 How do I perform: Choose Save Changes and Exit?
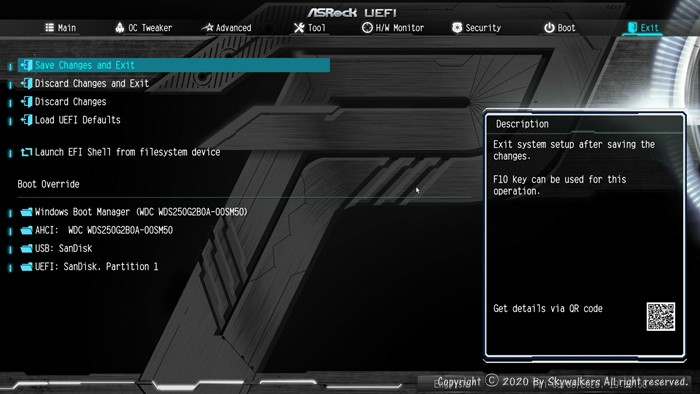[x=174, y=65]
